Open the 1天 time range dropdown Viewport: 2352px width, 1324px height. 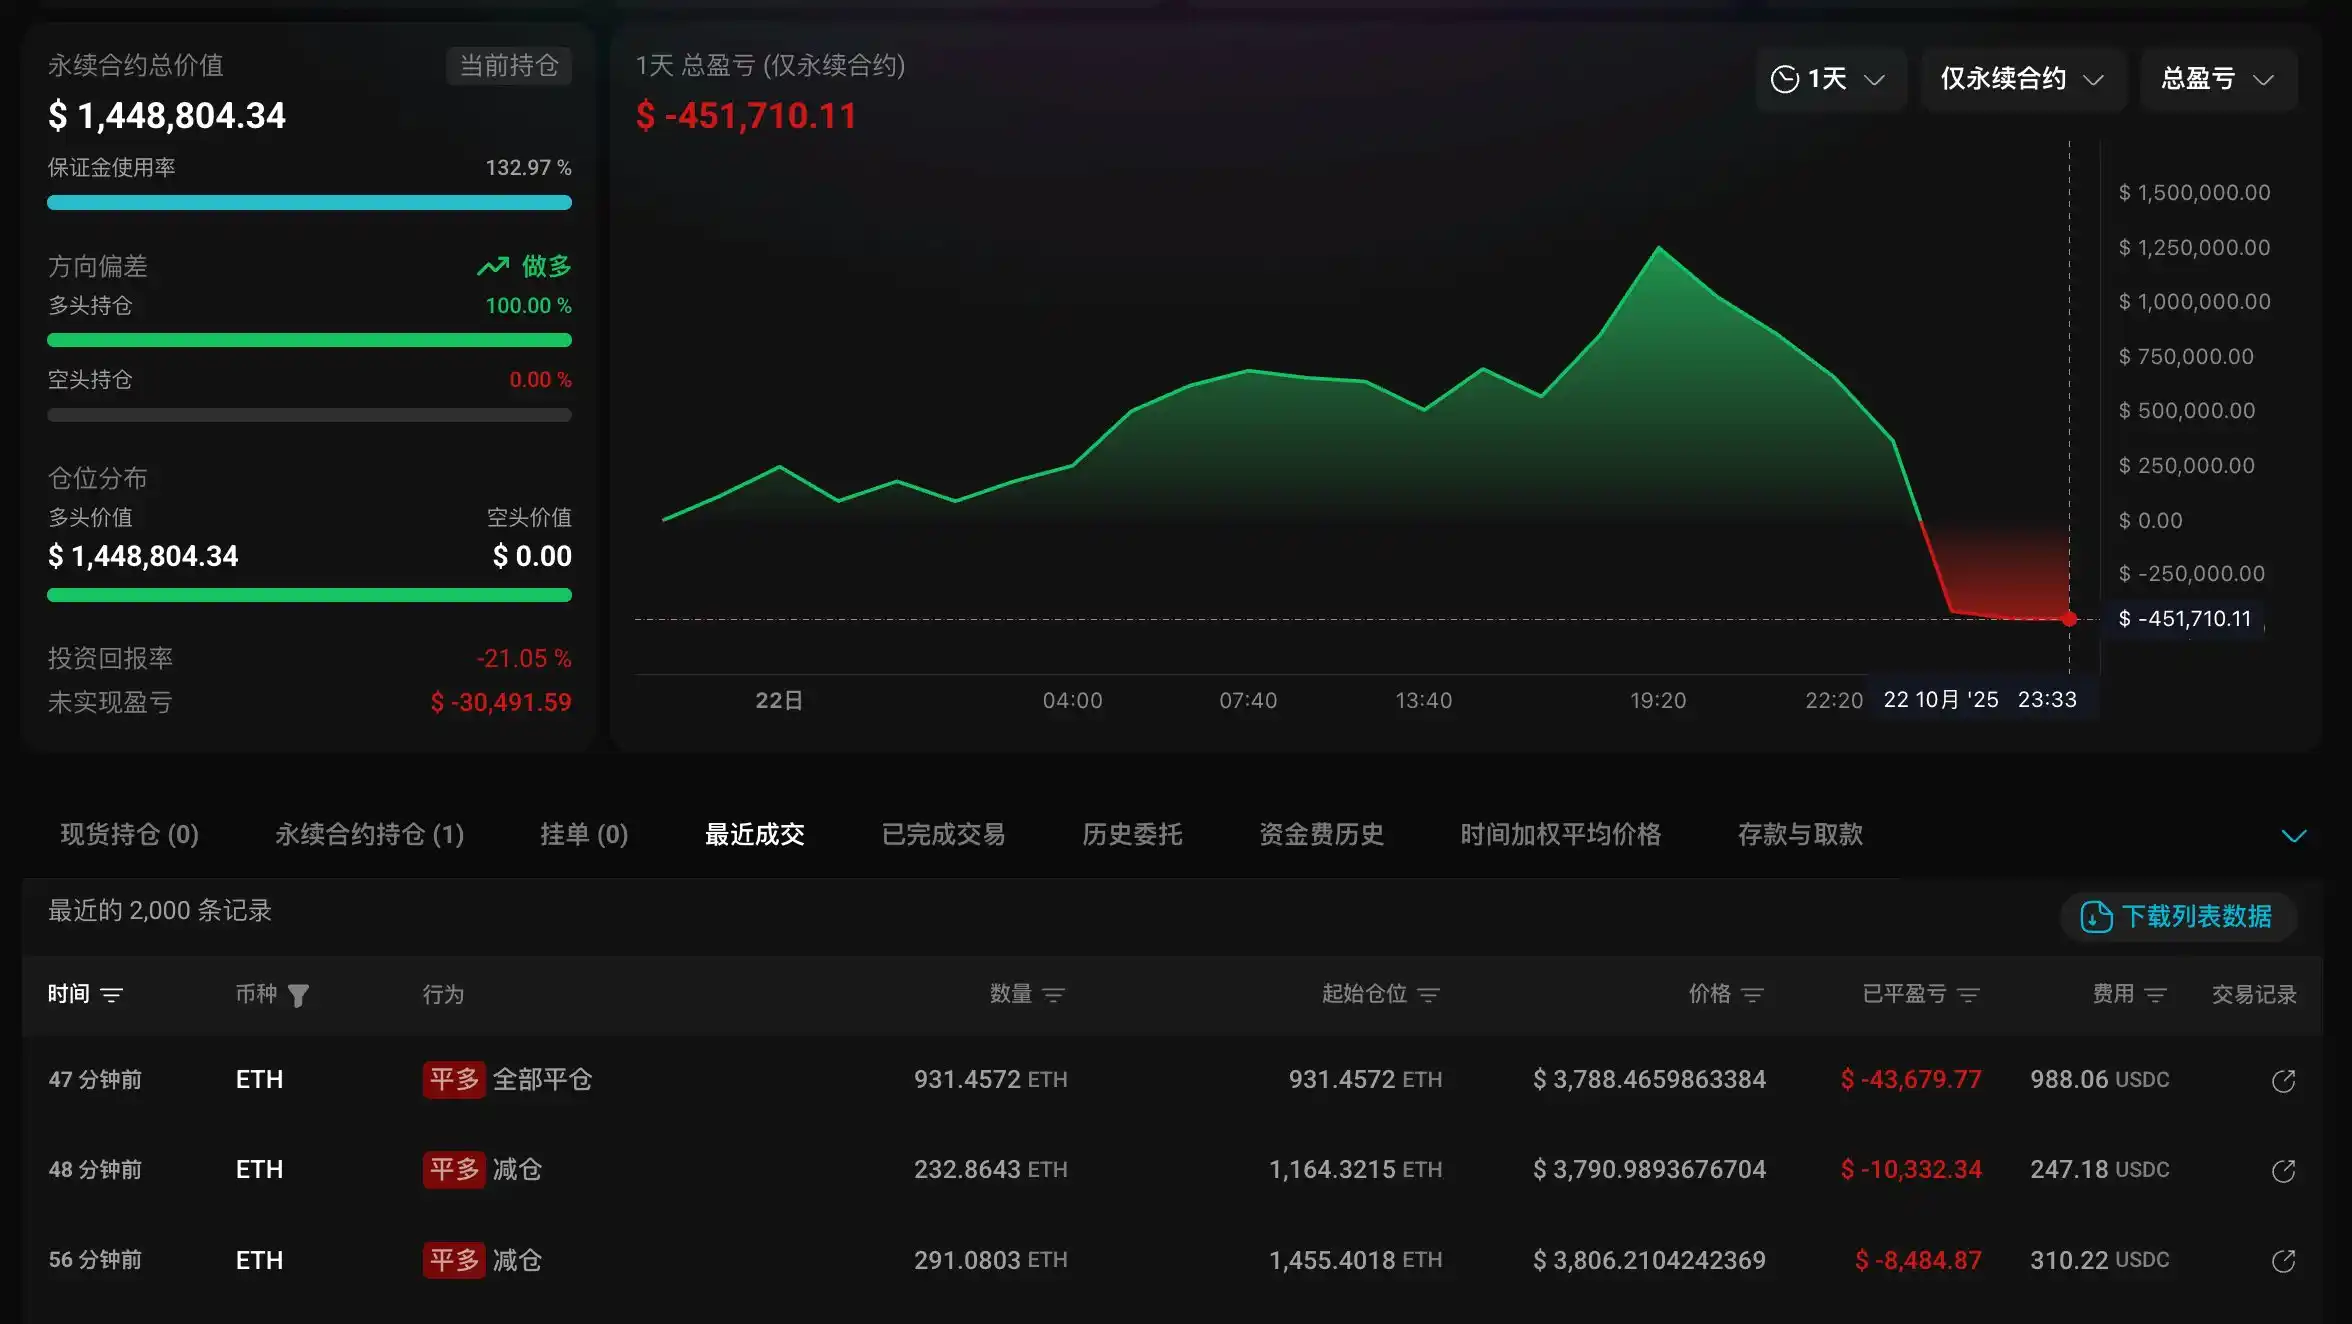(x=1829, y=79)
